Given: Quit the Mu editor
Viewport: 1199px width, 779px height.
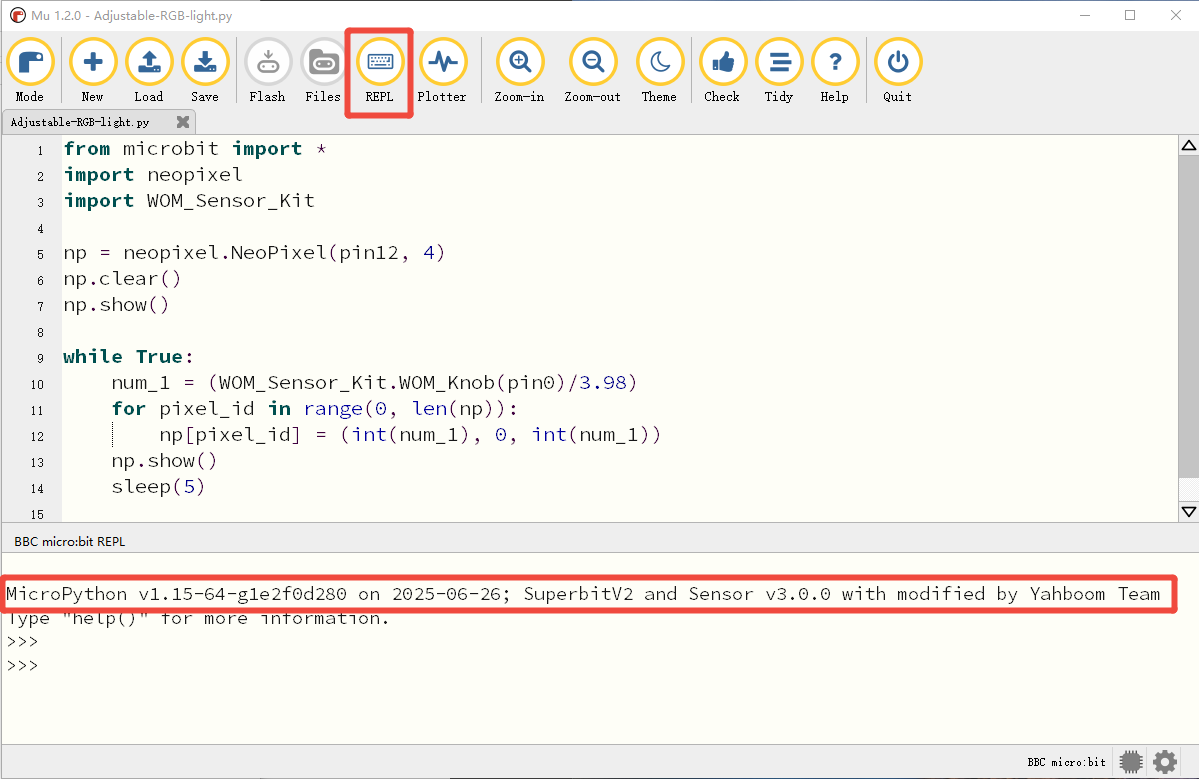Looking at the screenshot, I should (x=898, y=70).
